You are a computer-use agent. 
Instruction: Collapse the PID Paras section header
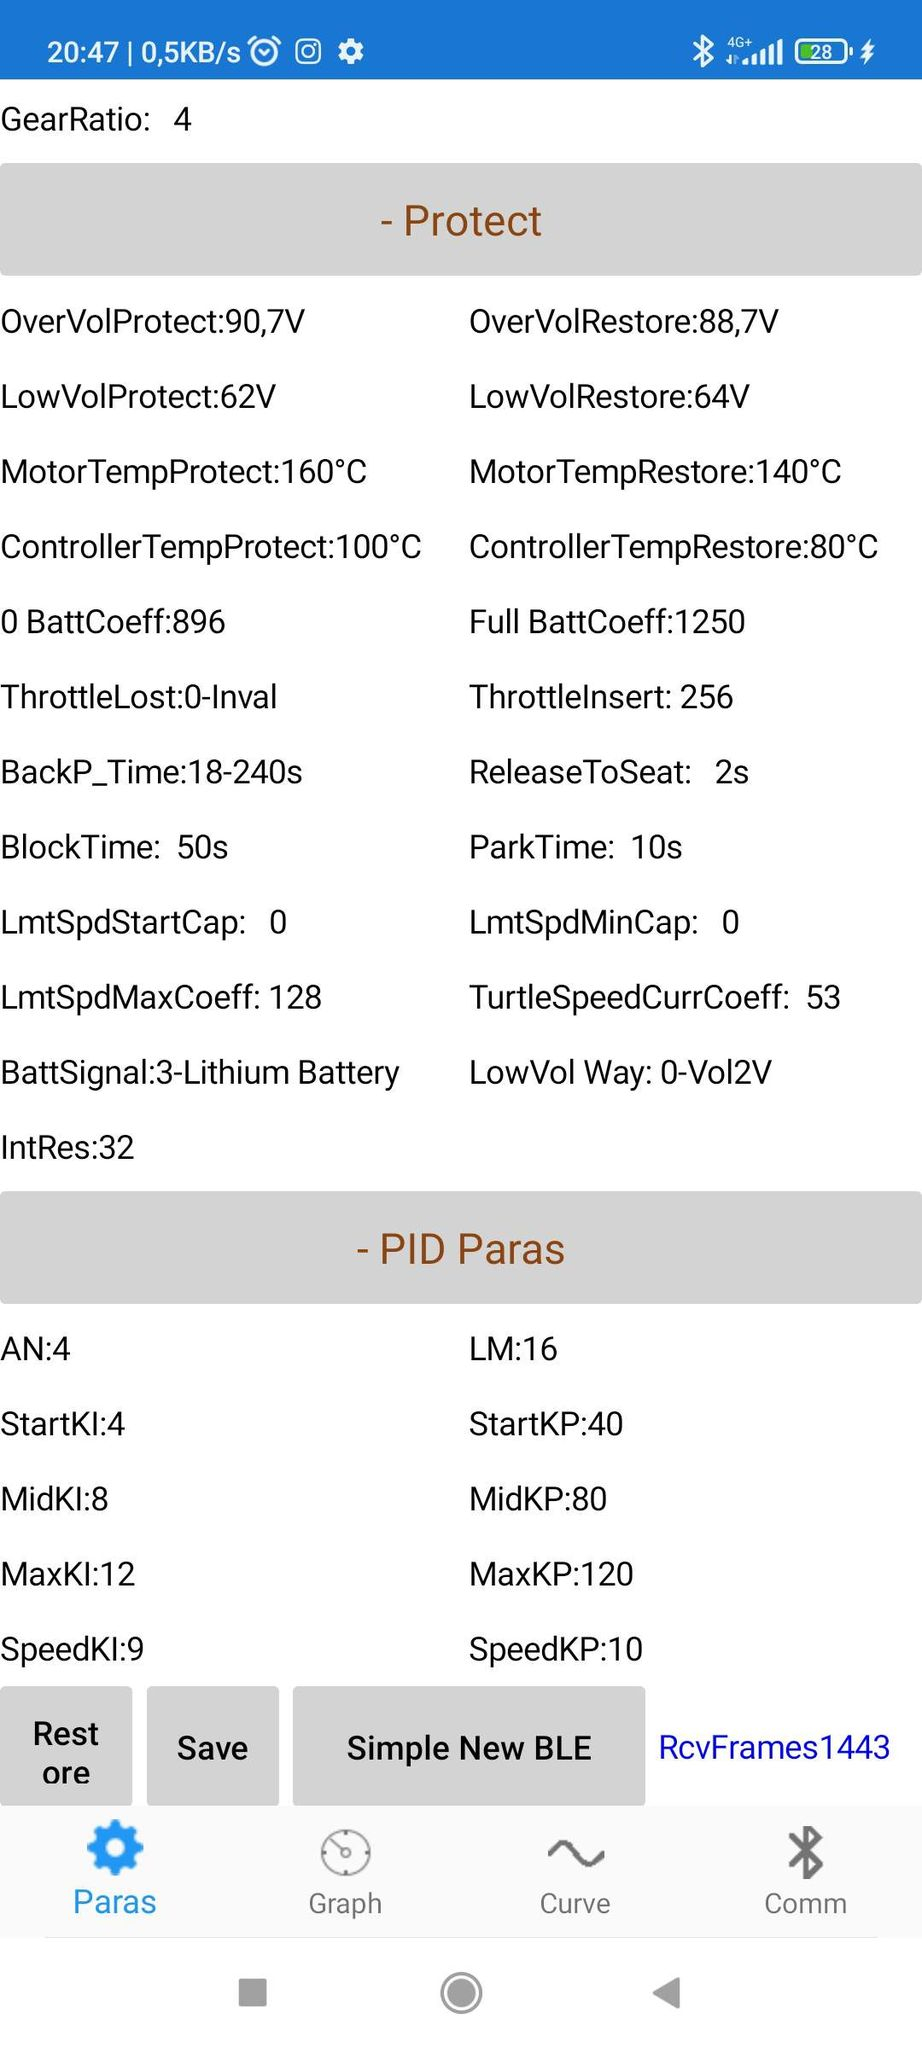click(x=461, y=1248)
